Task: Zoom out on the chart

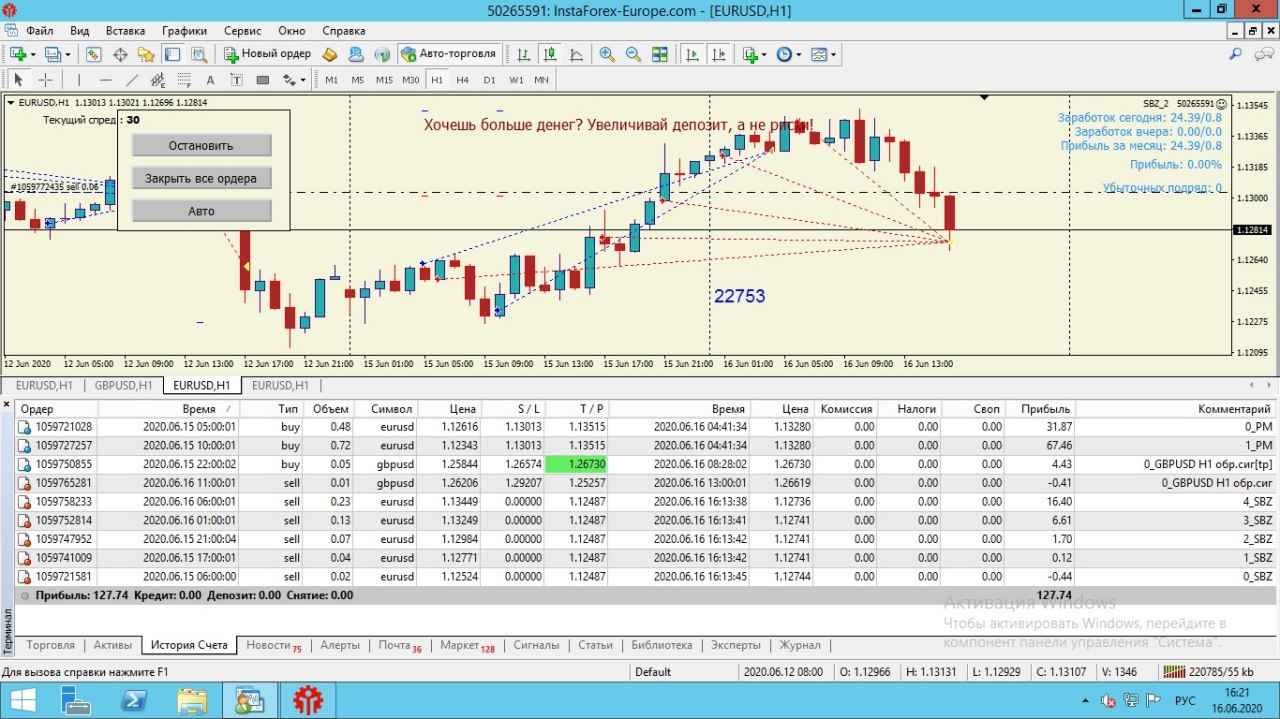Action: click(x=633, y=54)
